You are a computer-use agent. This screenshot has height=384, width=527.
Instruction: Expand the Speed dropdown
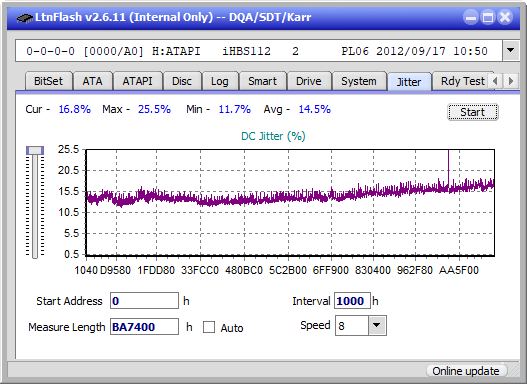[377, 325]
